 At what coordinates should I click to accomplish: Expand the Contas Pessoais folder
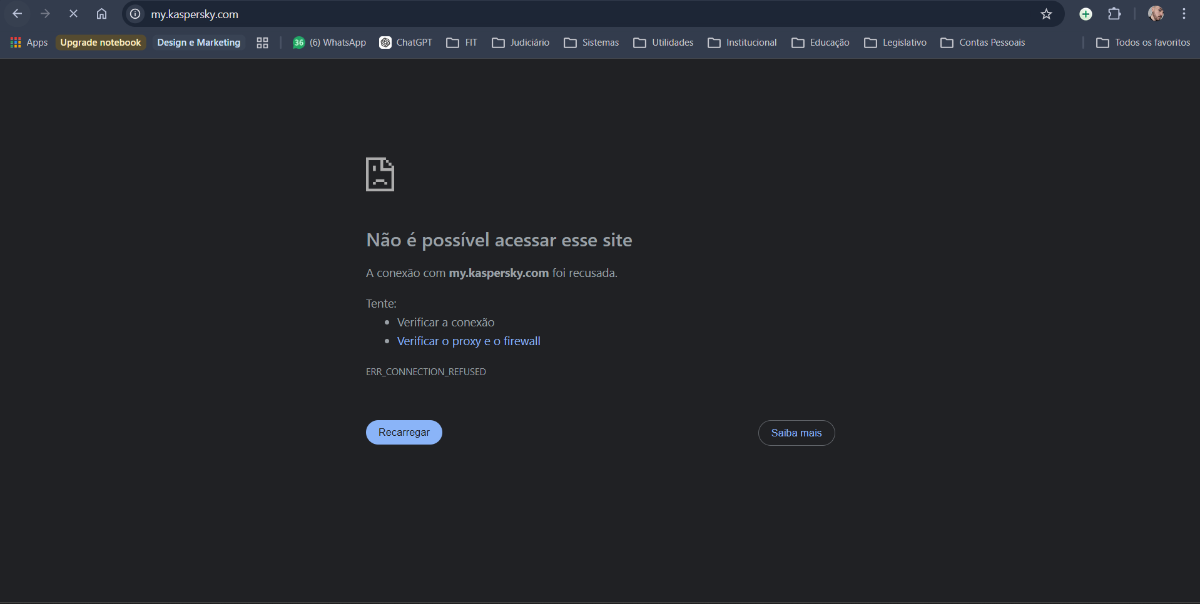[x=982, y=43]
